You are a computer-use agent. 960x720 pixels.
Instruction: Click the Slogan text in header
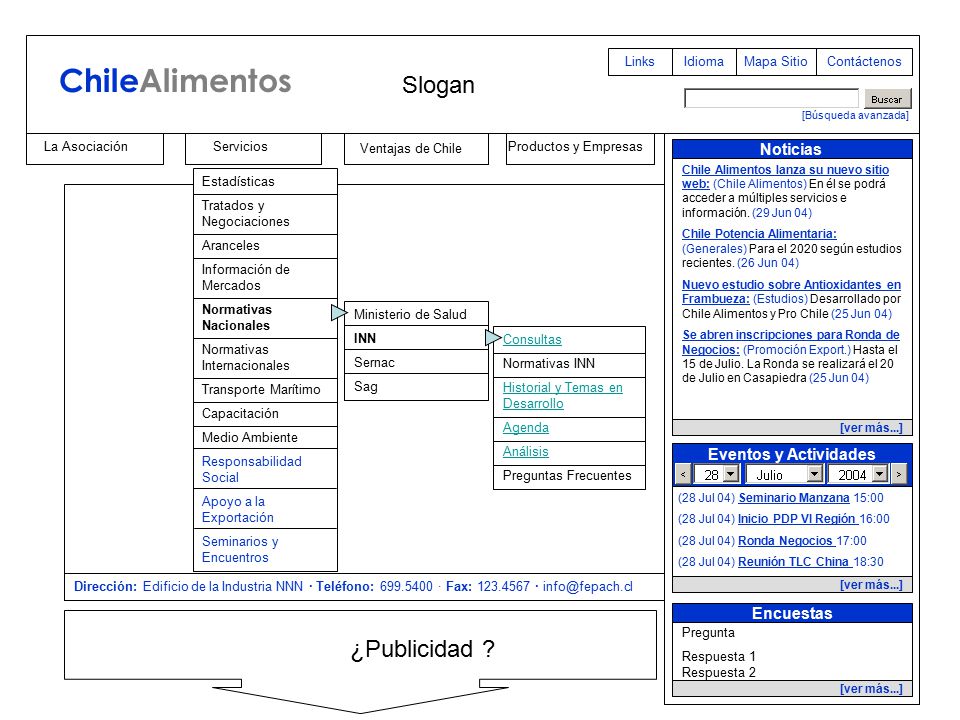(x=438, y=85)
